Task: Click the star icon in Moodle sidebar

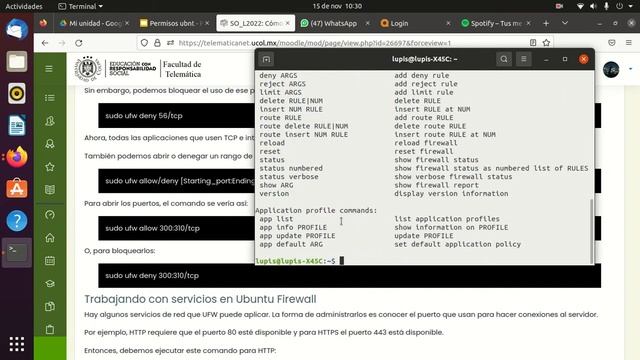Action: point(50,167)
